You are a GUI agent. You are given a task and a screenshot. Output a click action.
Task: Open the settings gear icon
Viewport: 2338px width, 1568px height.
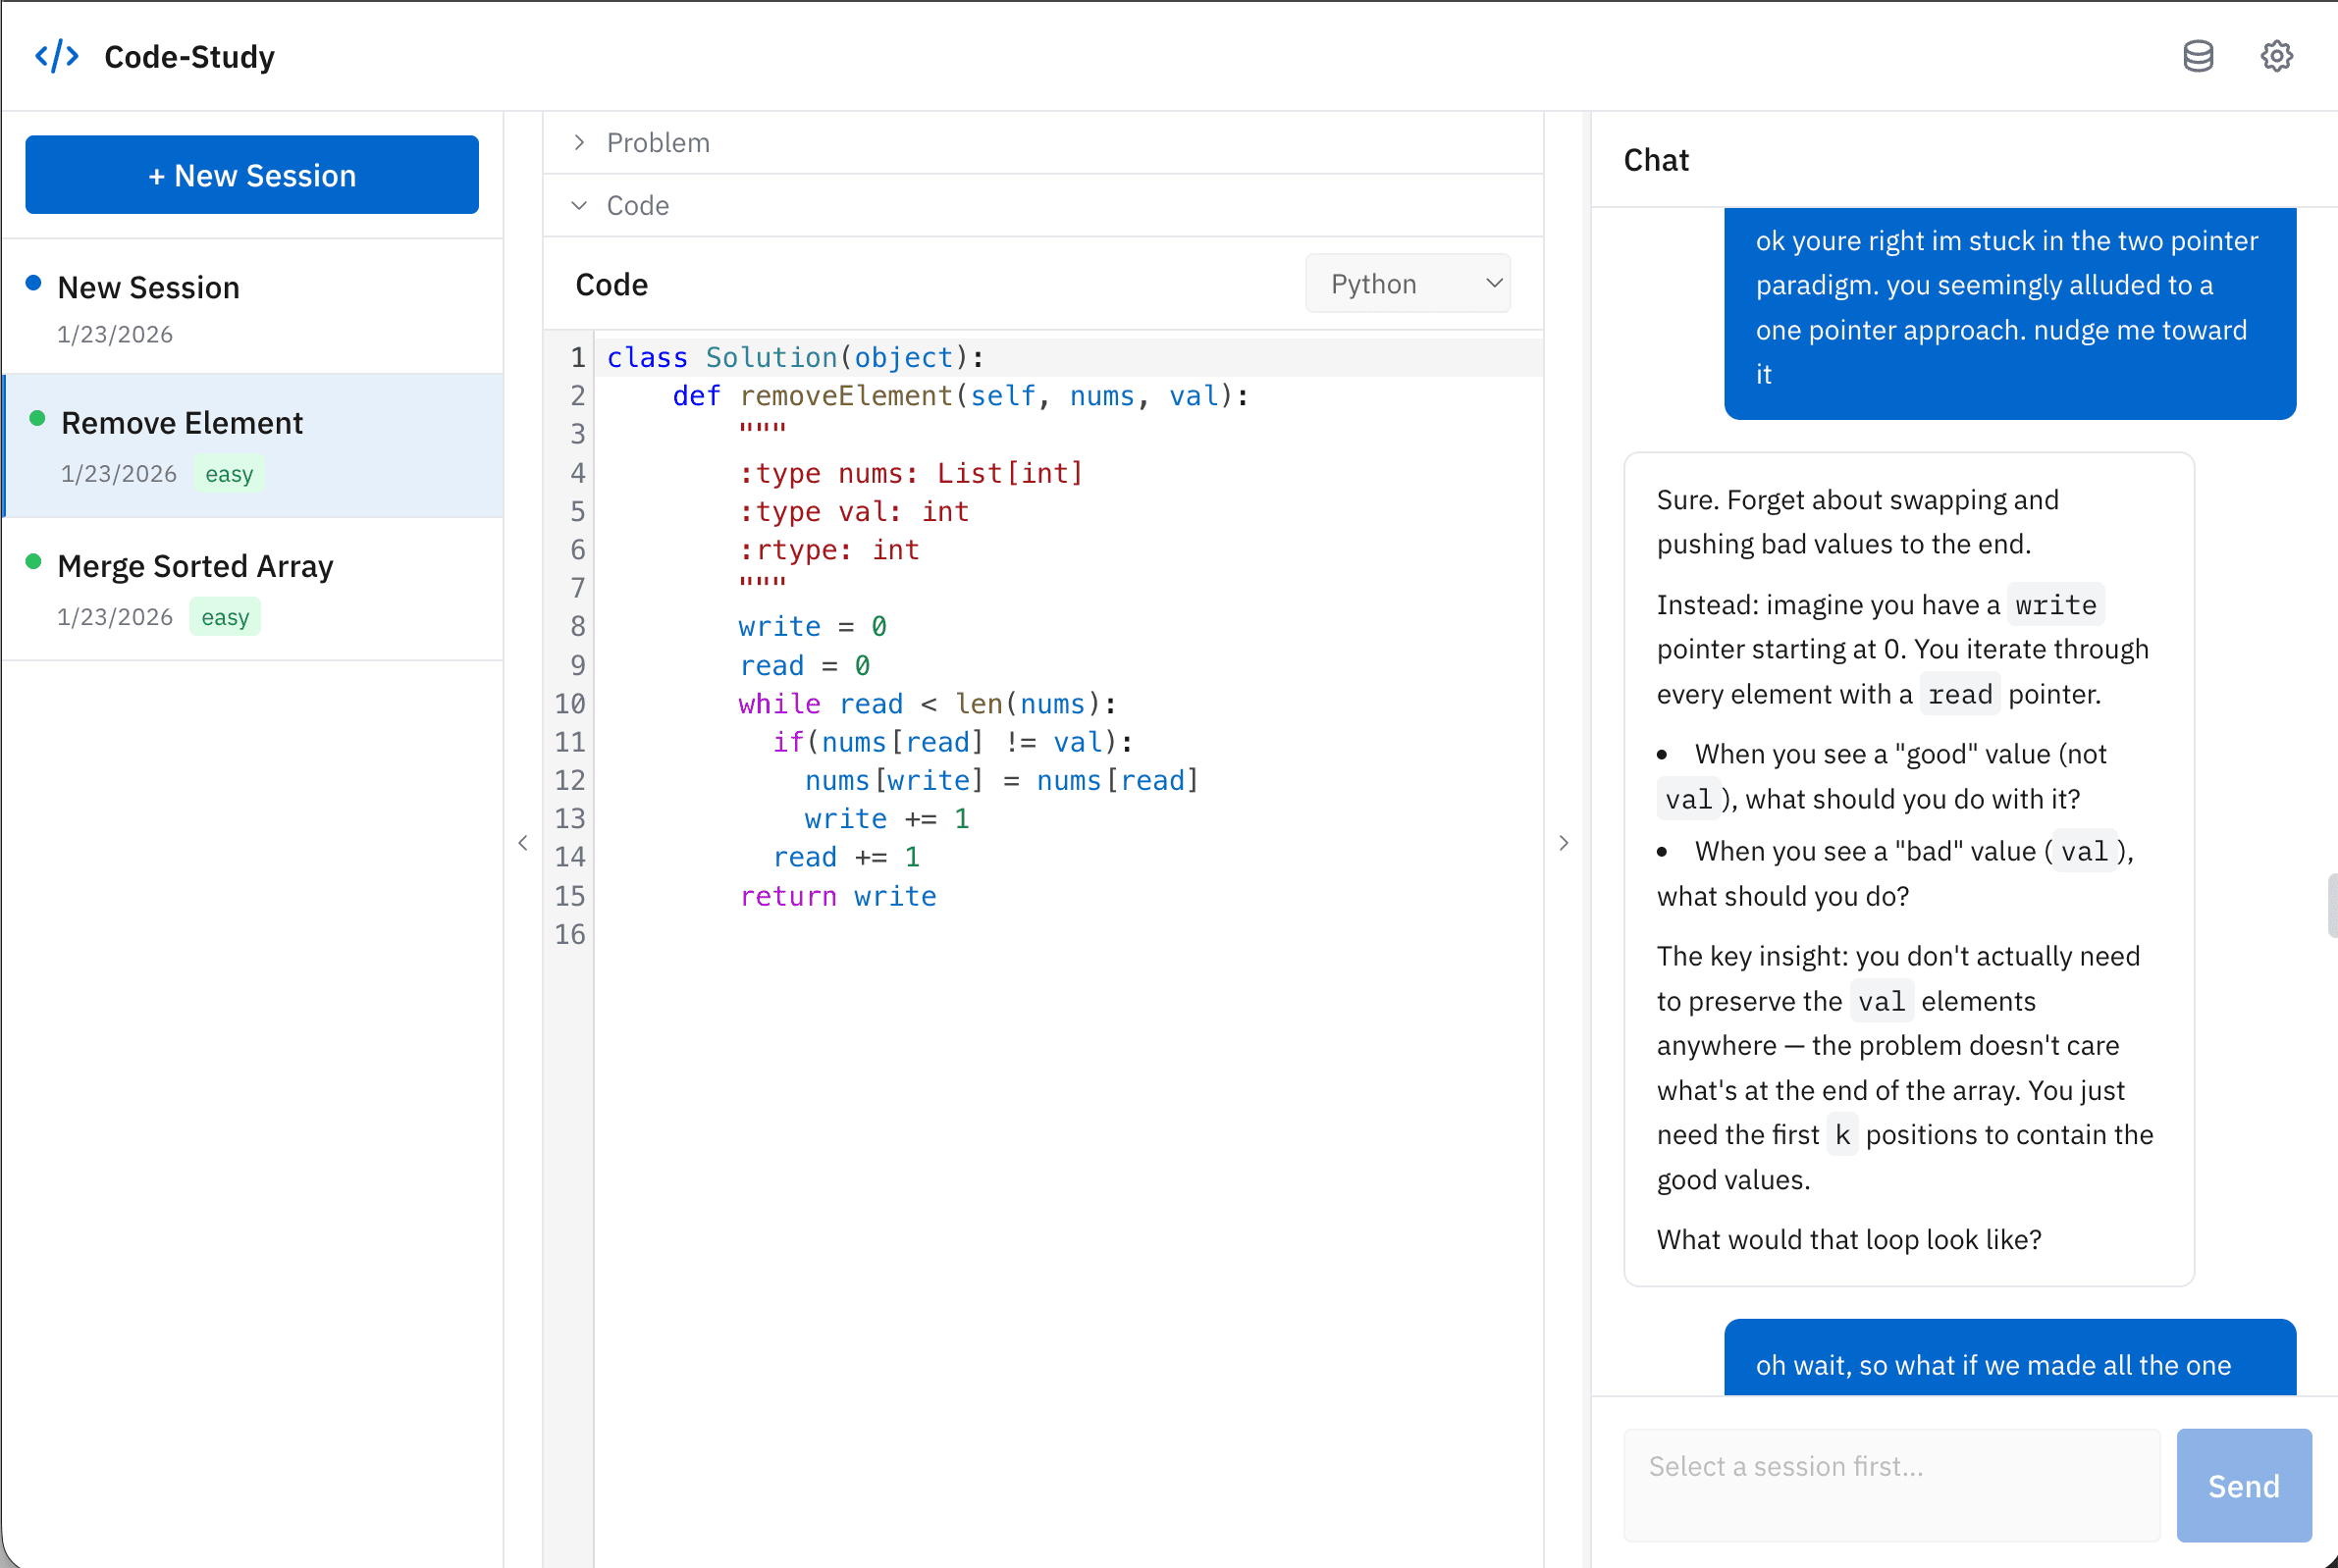click(x=2276, y=56)
